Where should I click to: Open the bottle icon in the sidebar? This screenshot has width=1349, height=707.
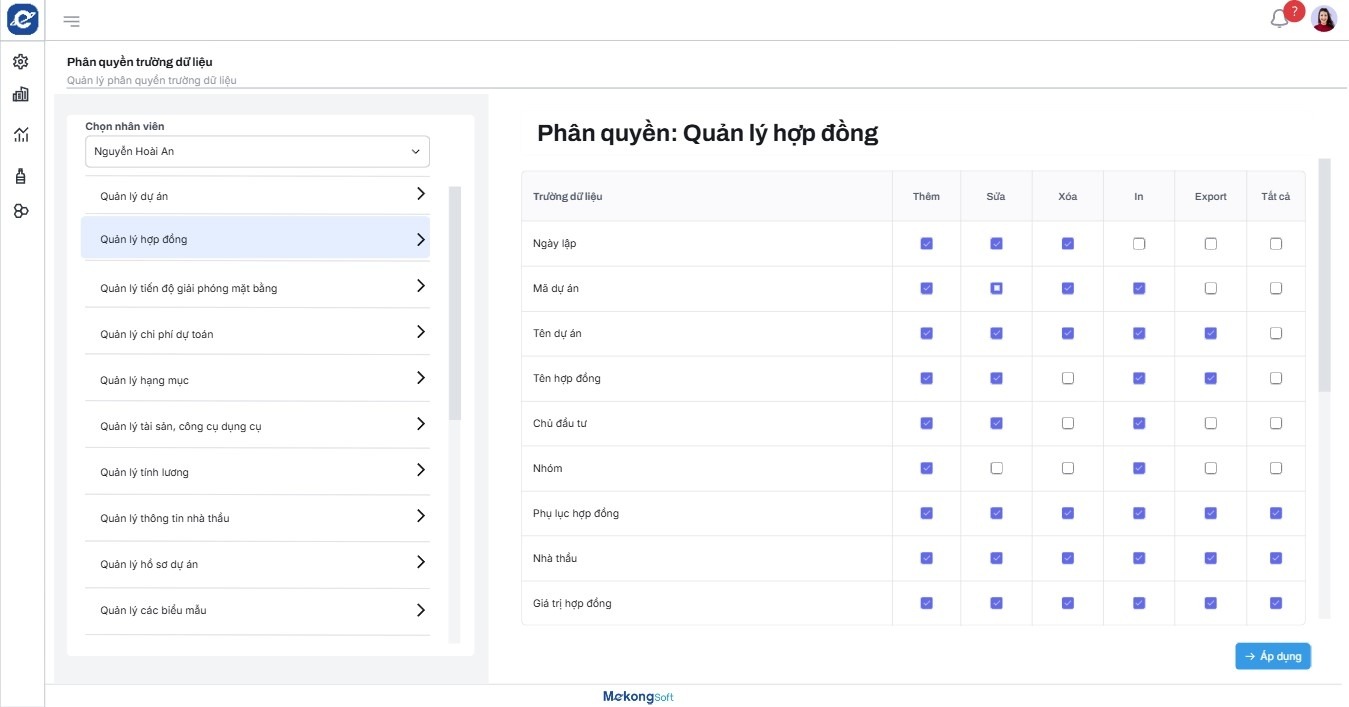[x=21, y=176]
